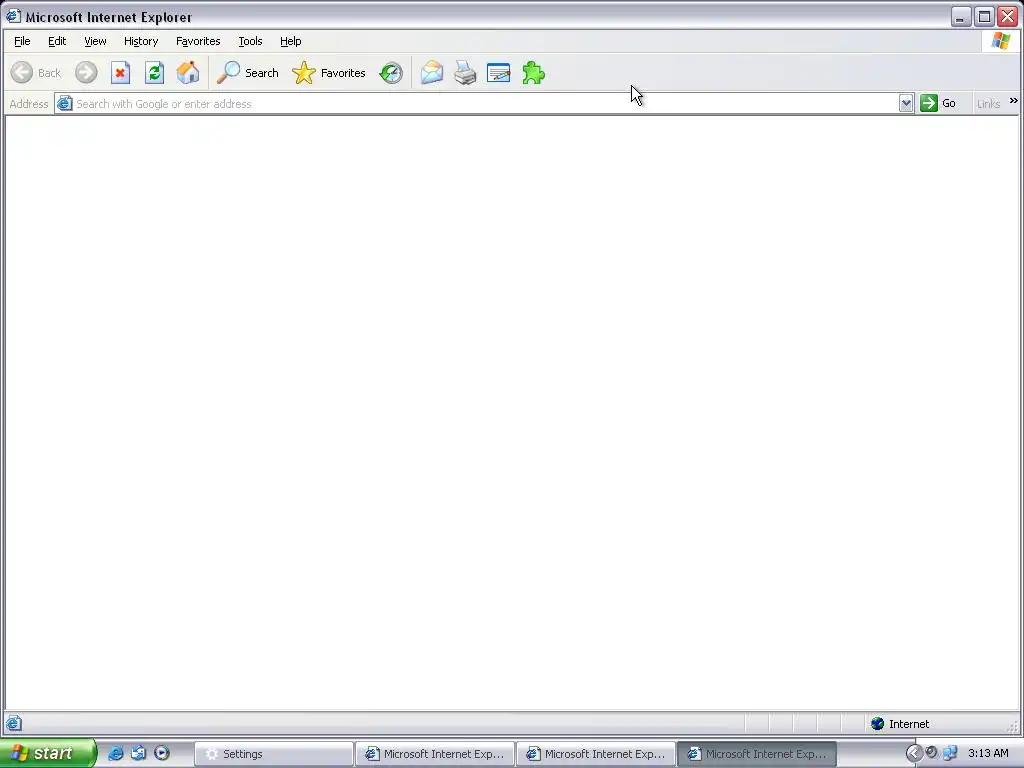Open the Tools menu
This screenshot has height=768, width=1024.
(x=250, y=41)
